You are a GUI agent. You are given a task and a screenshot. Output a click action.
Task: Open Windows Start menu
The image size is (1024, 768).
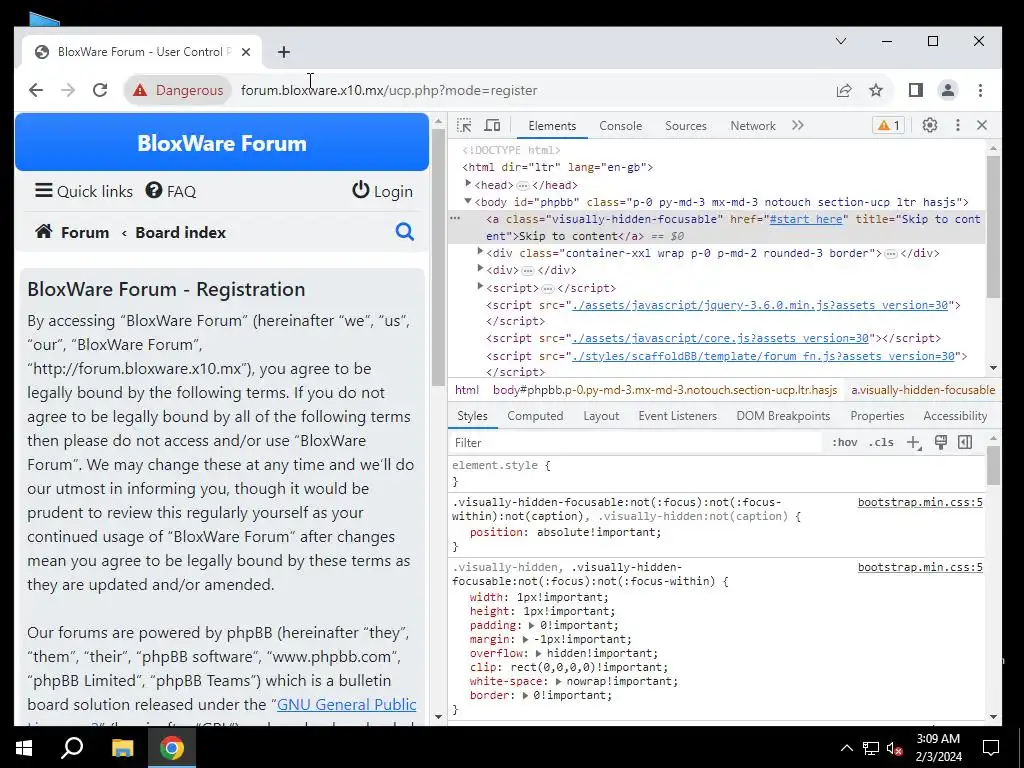pyautogui.click(x=24, y=748)
